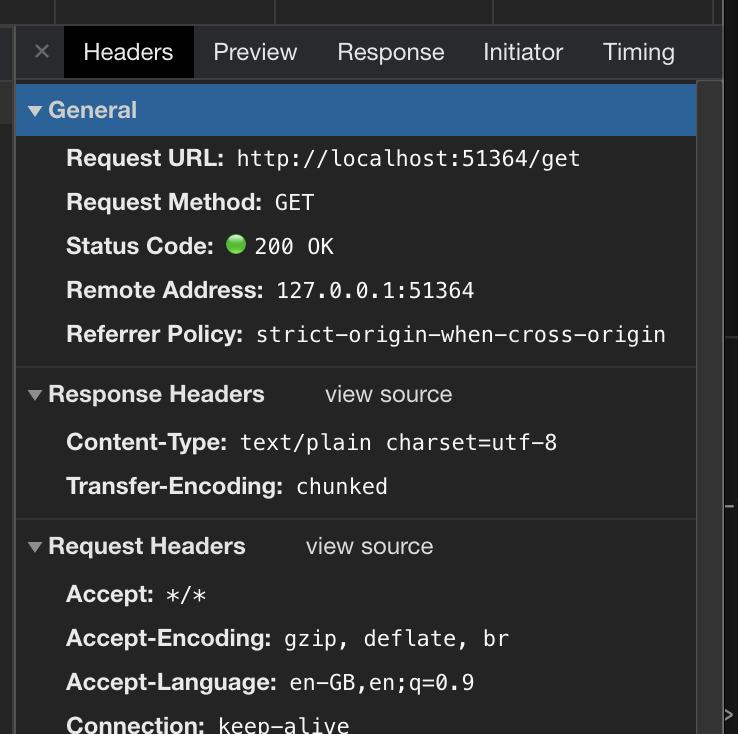Open the Response tab
Image resolution: width=738 pixels, height=734 pixels.
point(391,52)
